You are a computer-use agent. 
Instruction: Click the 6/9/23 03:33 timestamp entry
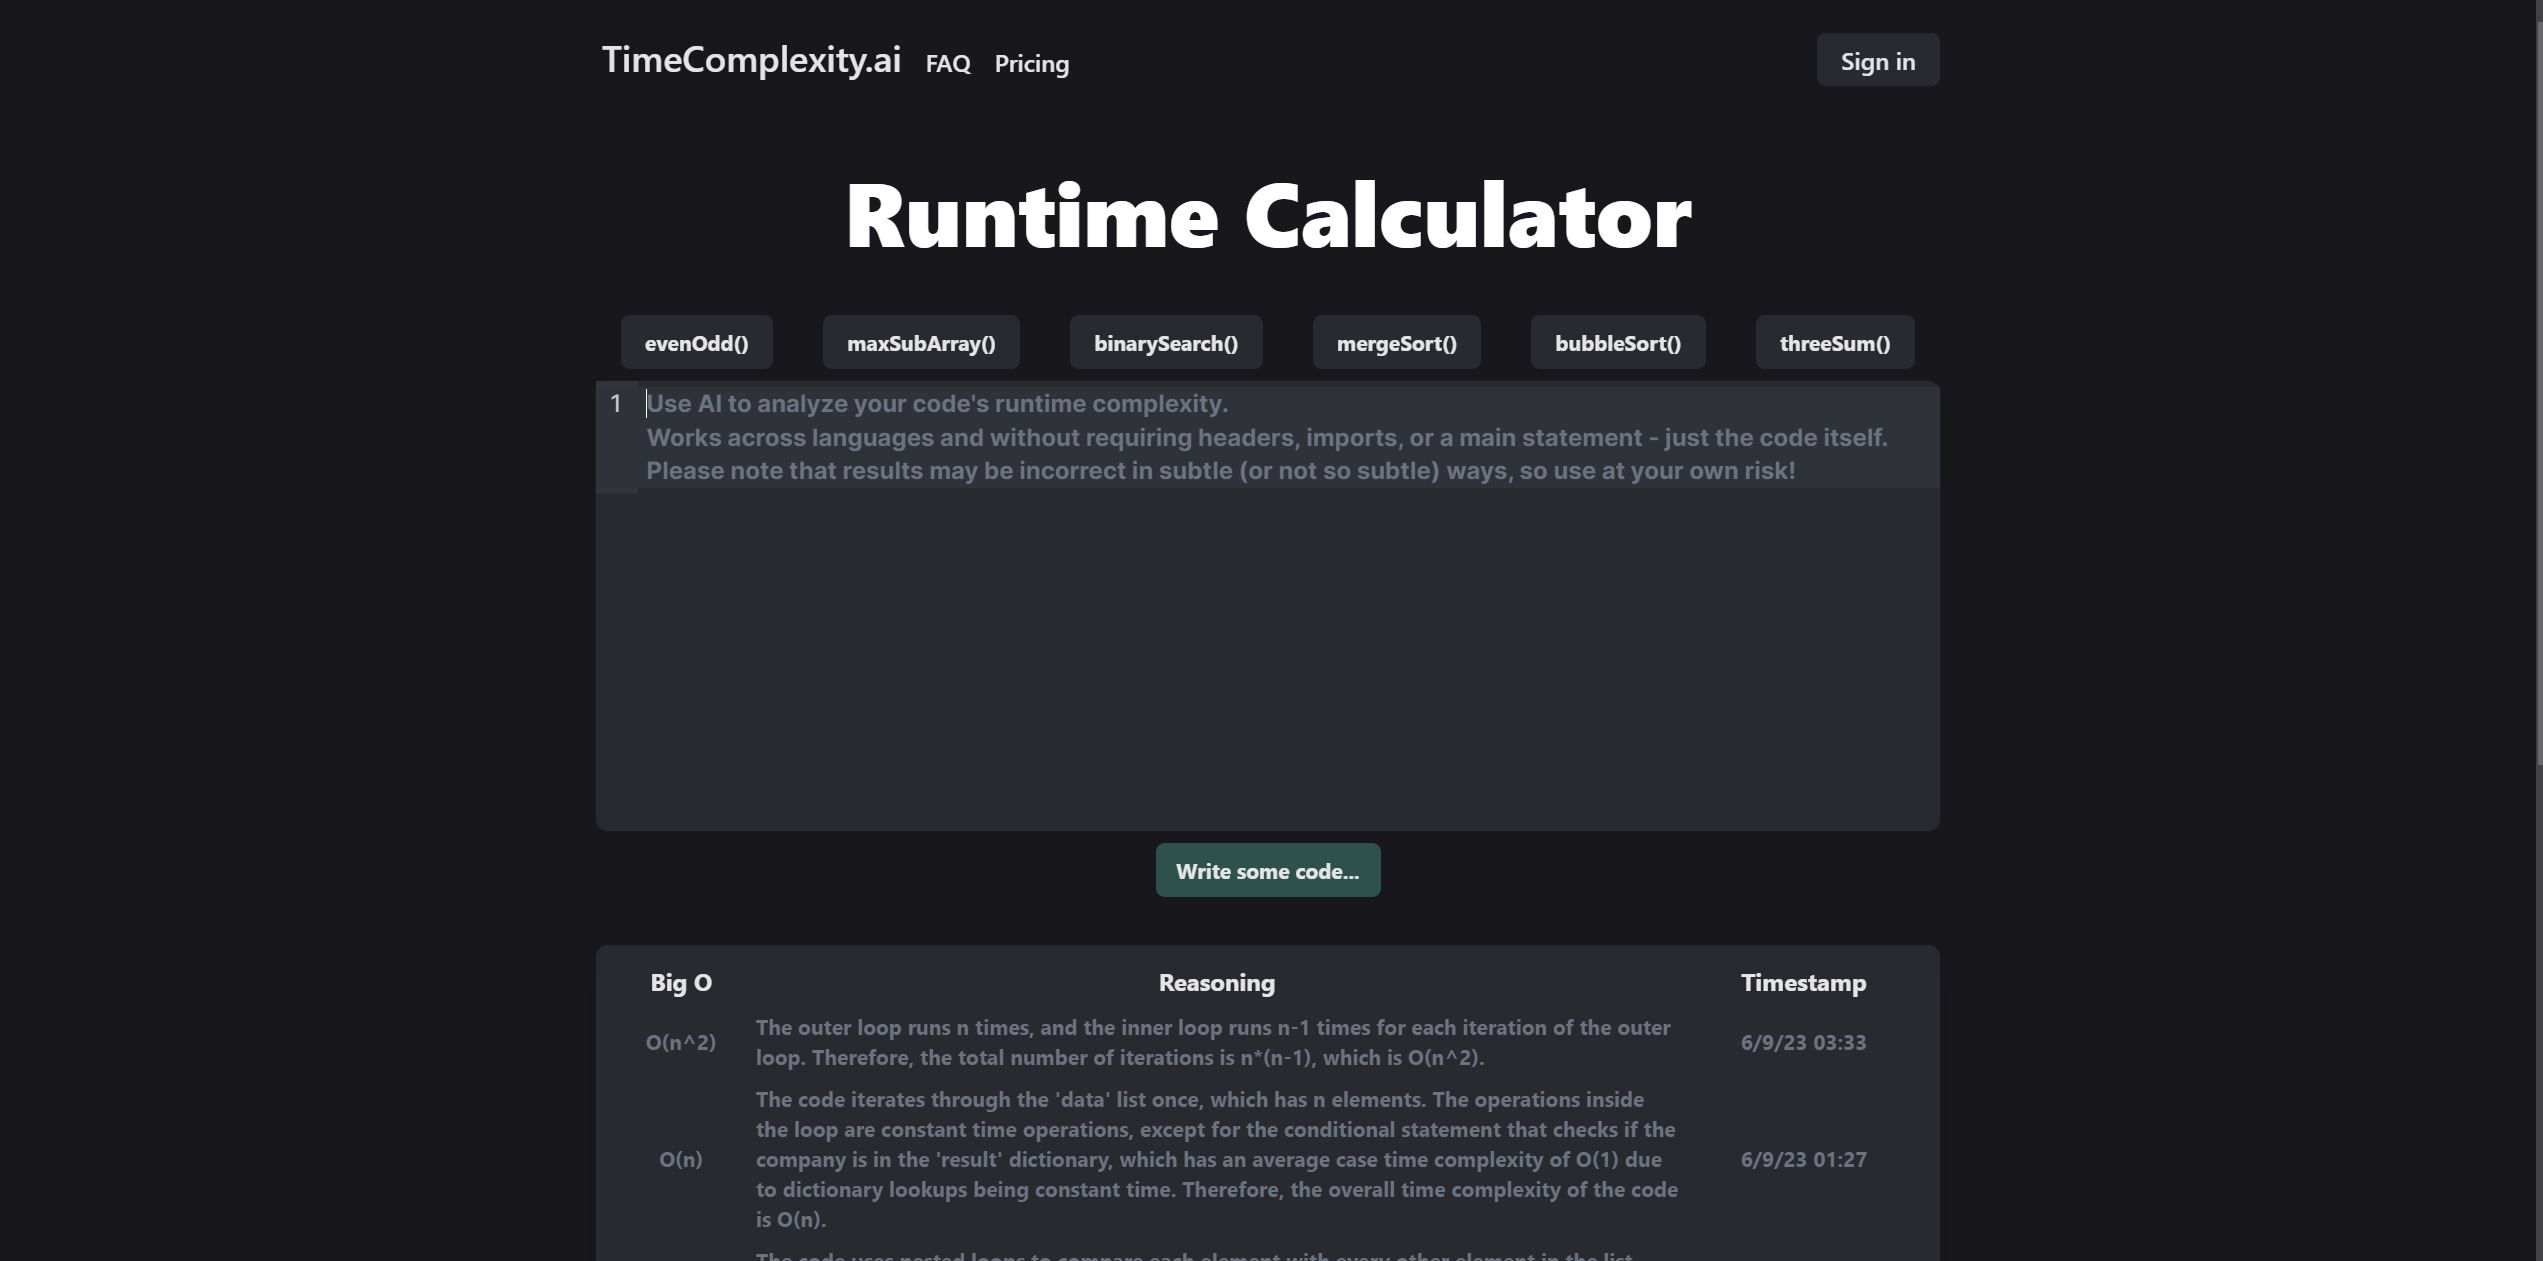coord(1803,1042)
